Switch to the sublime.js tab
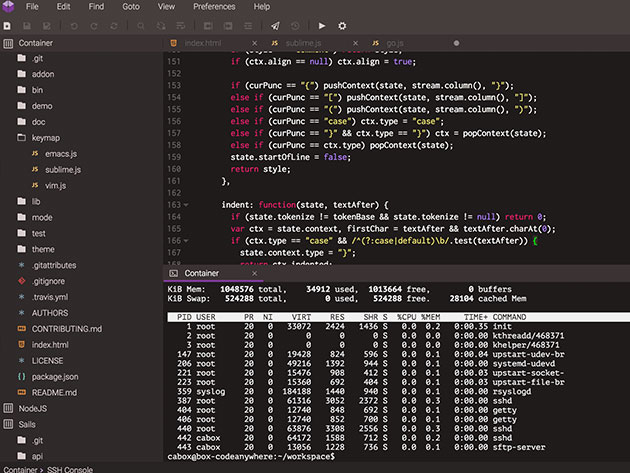The height and width of the screenshot is (473, 630). click(x=303, y=43)
